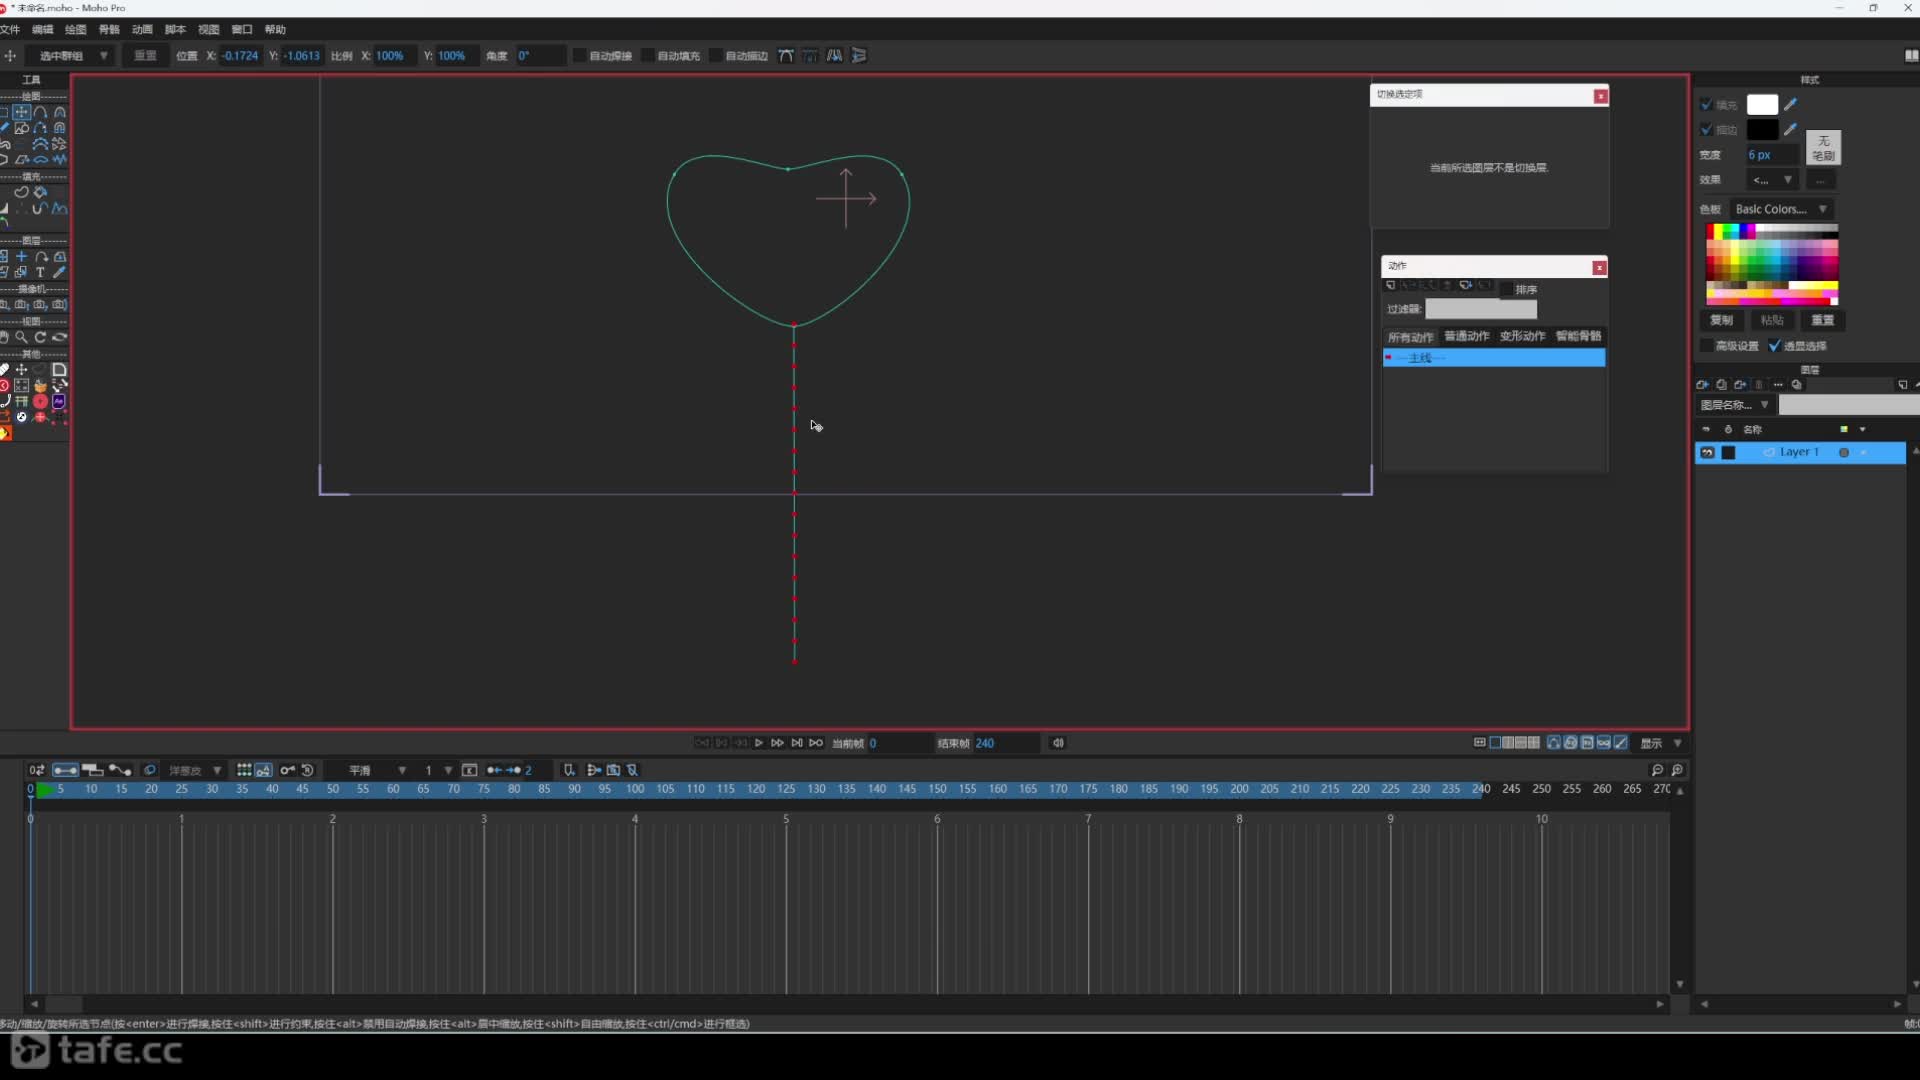Select the Text tool in Layer section
This screenshot has height=1080, width=1920.
tap(40, 272)
